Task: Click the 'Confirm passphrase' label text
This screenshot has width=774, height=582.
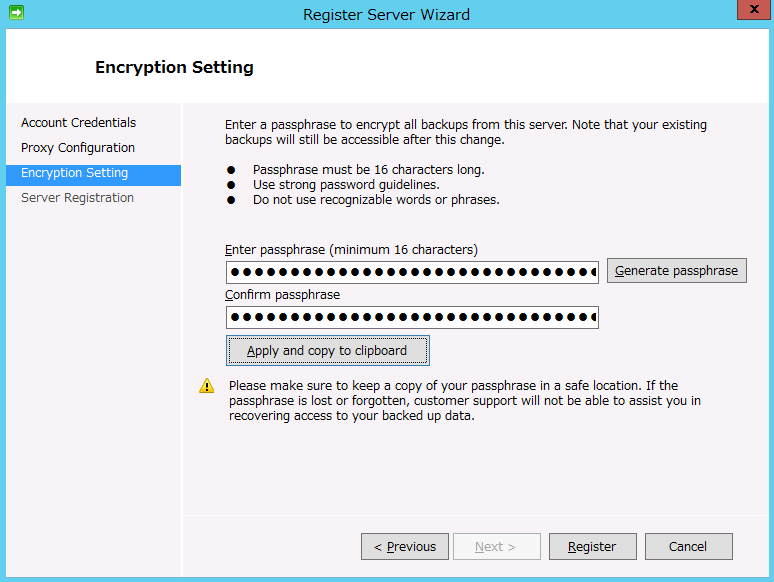Action: [282, 295]
